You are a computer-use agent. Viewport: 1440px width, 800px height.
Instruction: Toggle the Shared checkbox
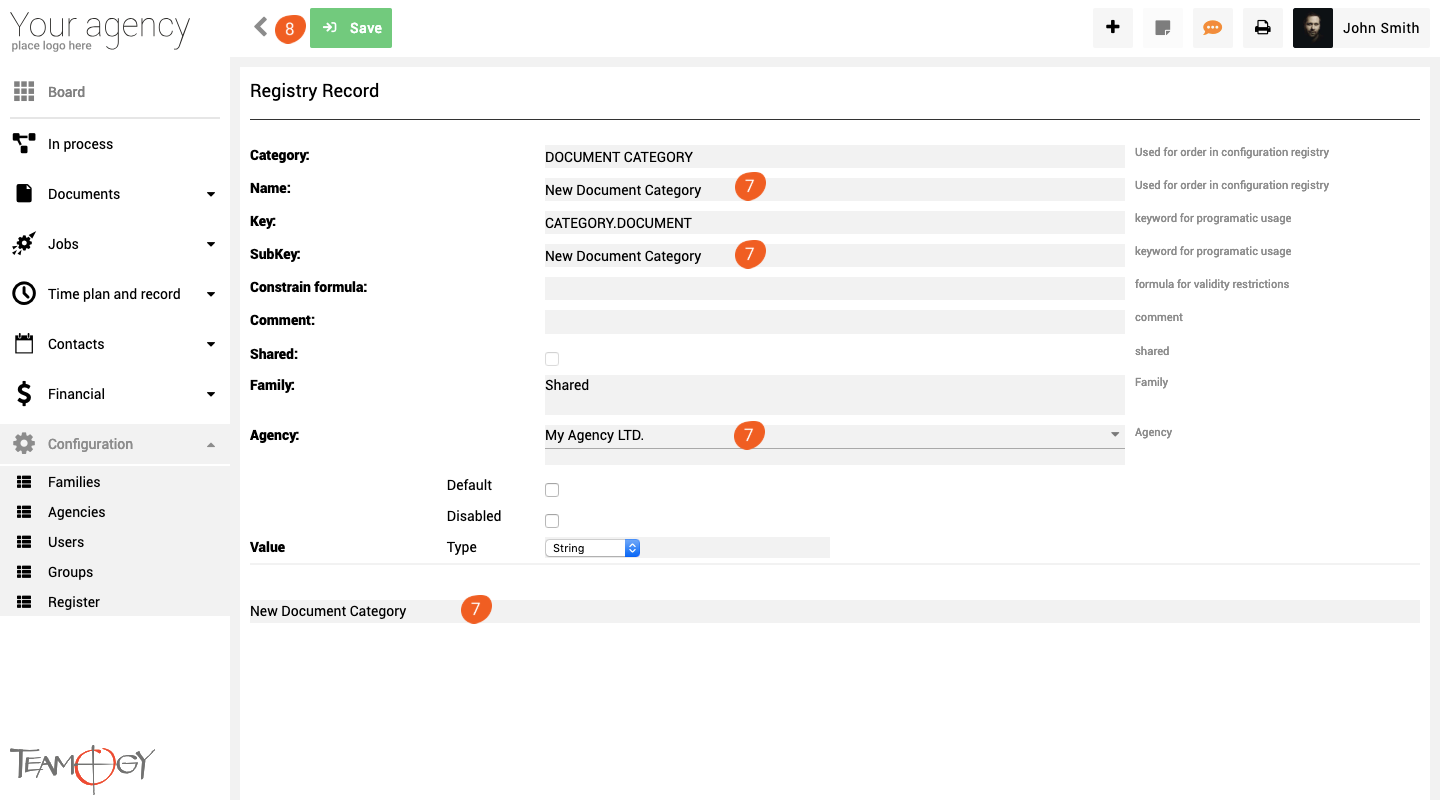click(x=552, y=359)
